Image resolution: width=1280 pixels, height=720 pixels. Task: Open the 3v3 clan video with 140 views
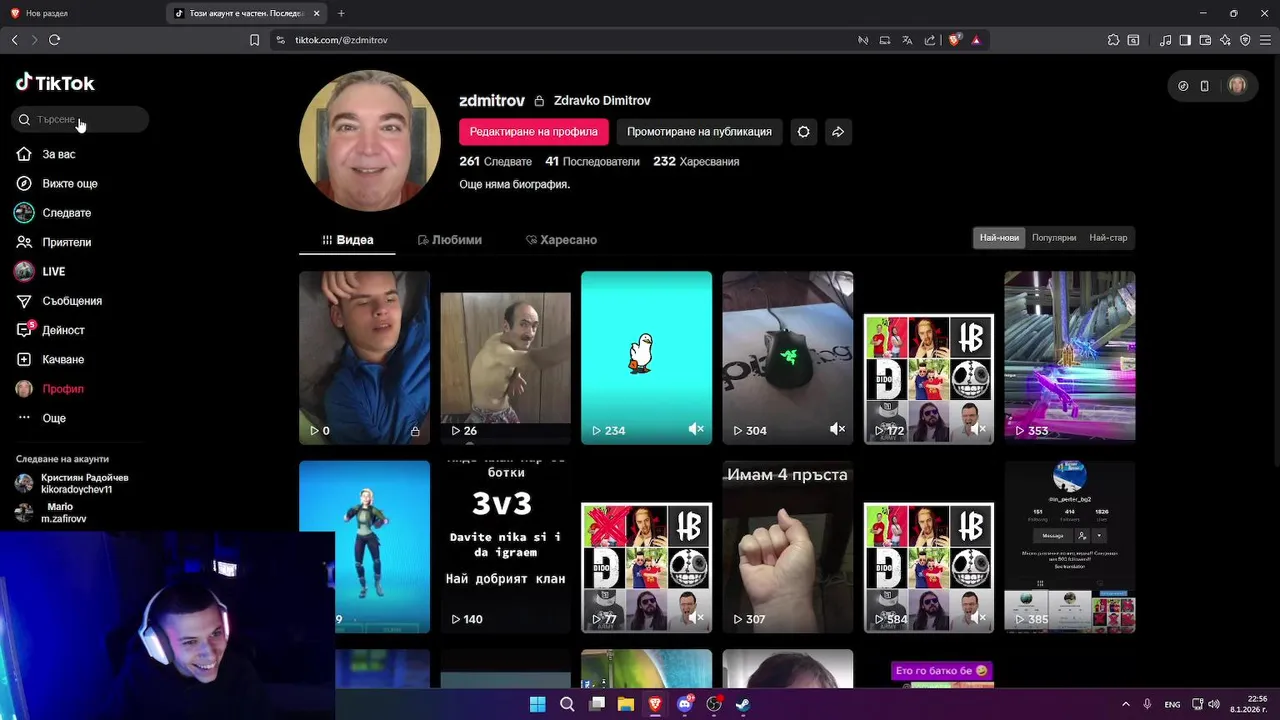click(x=505, y=547)
